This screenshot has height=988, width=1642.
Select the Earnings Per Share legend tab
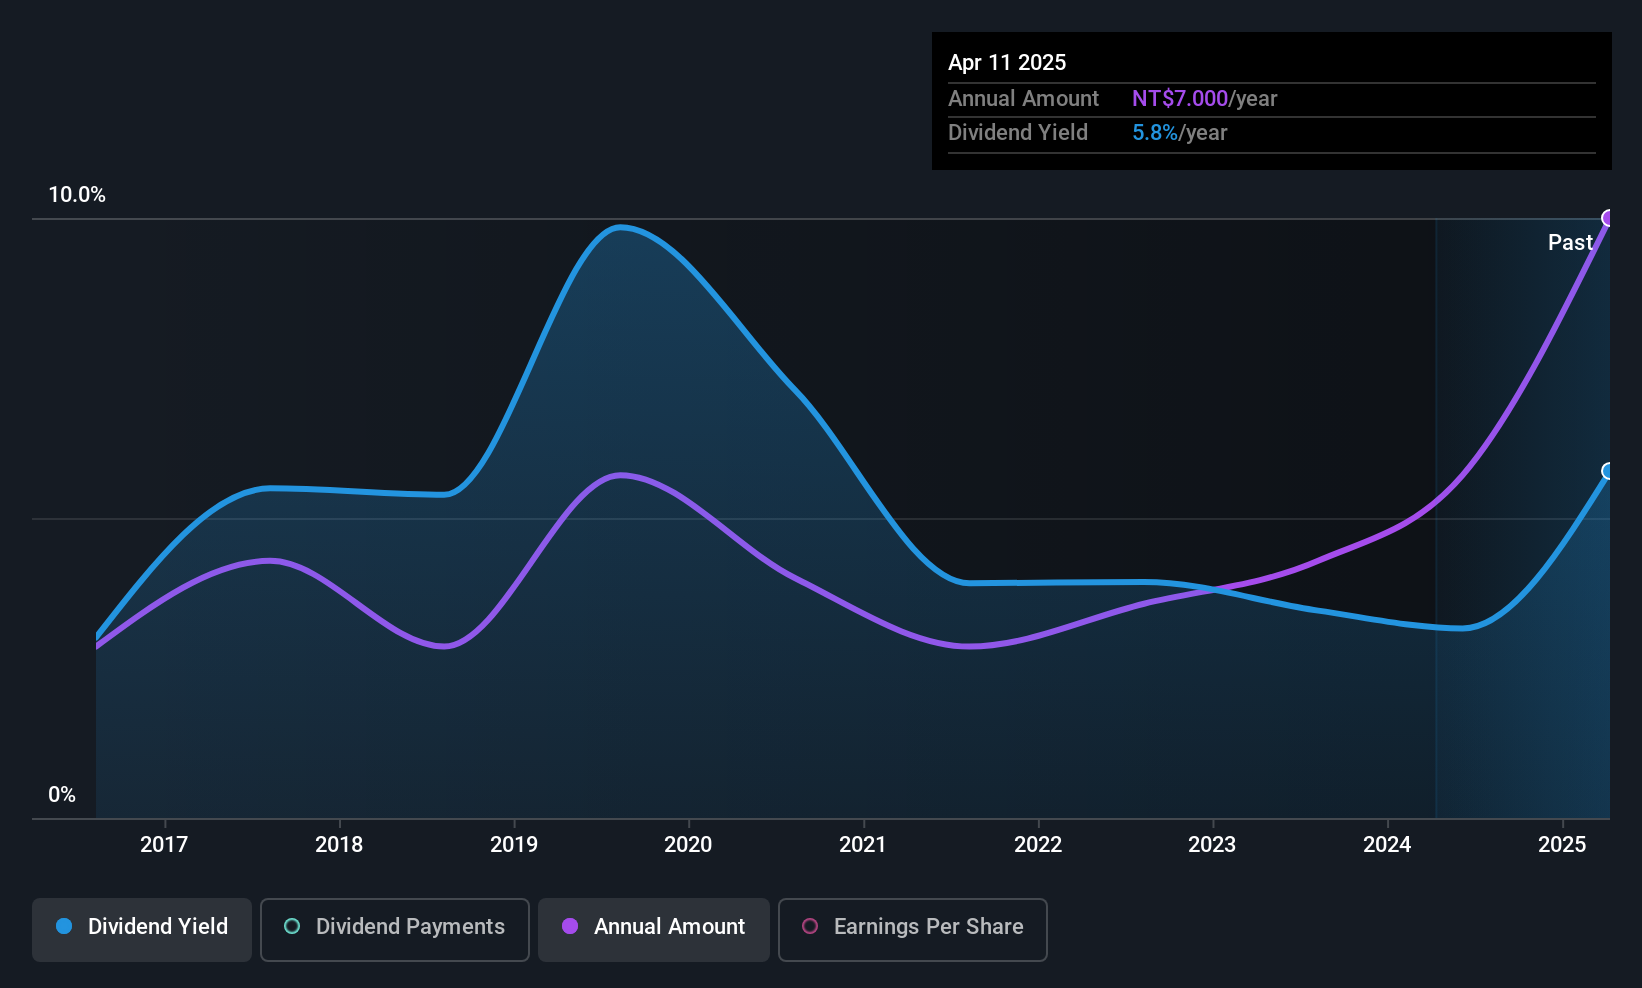(x=911, y=929)
